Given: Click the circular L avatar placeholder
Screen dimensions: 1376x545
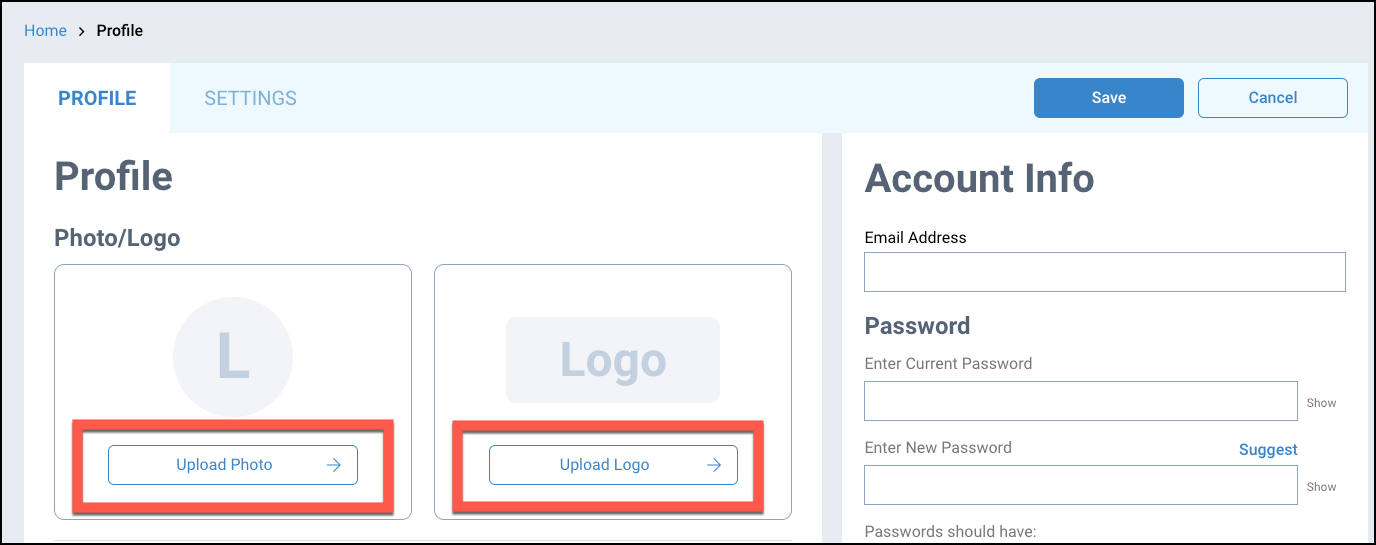Looking at the screenshot, I should (x=233, y=357).
